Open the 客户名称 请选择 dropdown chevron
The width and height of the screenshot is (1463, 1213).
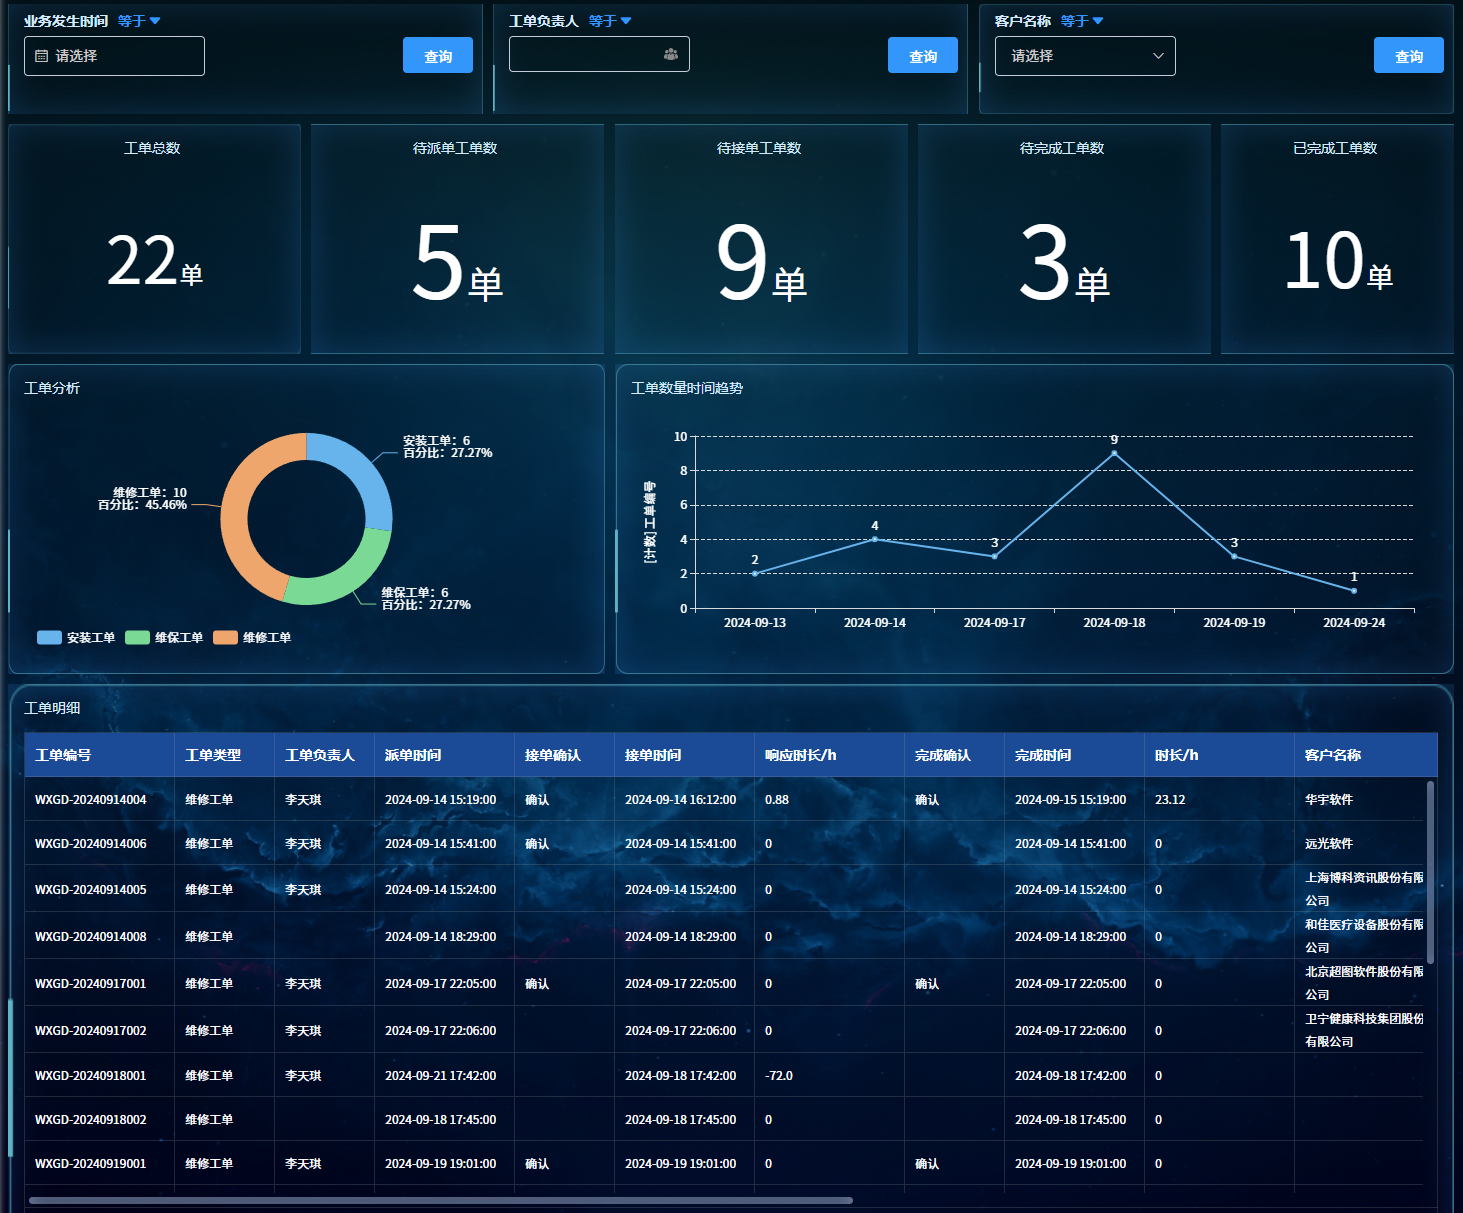point(1157,56)
